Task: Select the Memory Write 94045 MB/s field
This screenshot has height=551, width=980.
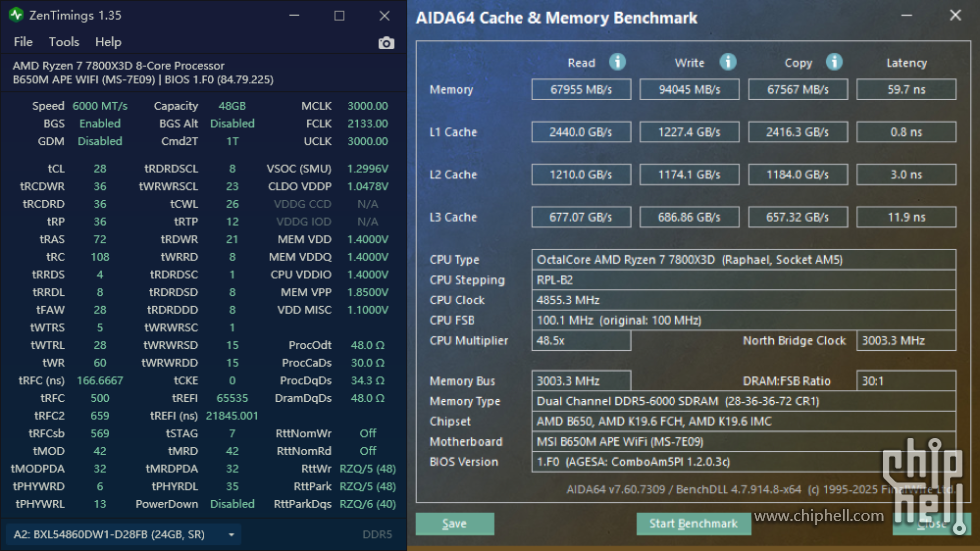Action: [x=689, y=89]
